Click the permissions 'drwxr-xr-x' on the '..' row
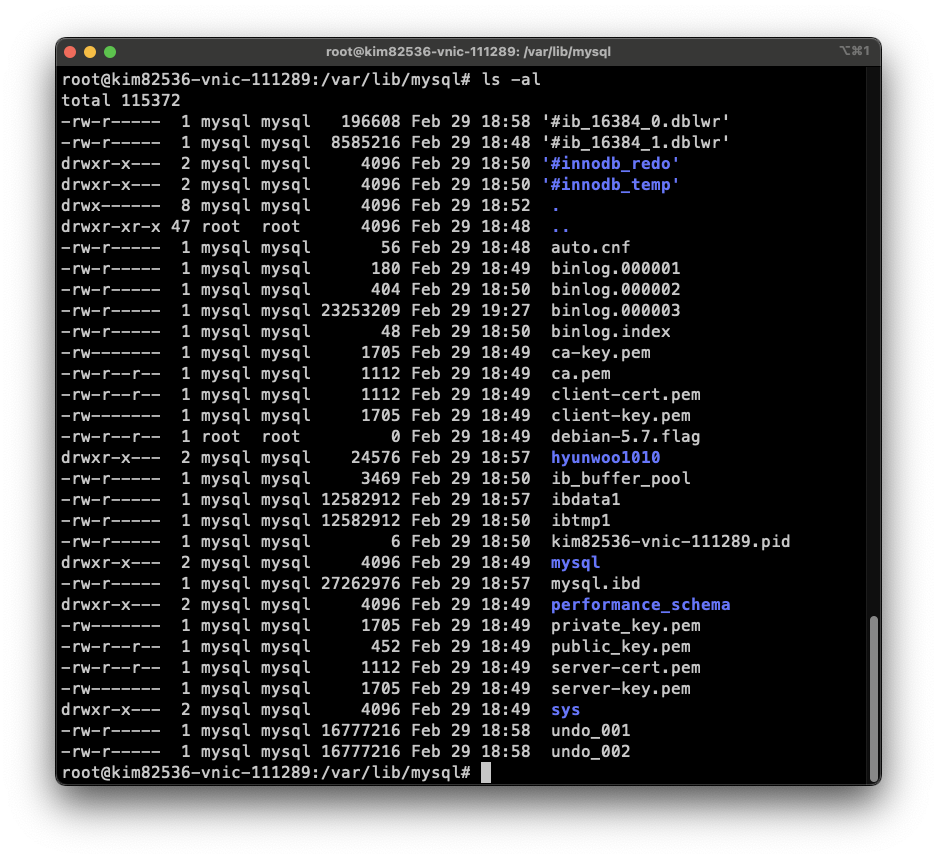The width and height of the screenshot is (937, 859). (111, 227)
